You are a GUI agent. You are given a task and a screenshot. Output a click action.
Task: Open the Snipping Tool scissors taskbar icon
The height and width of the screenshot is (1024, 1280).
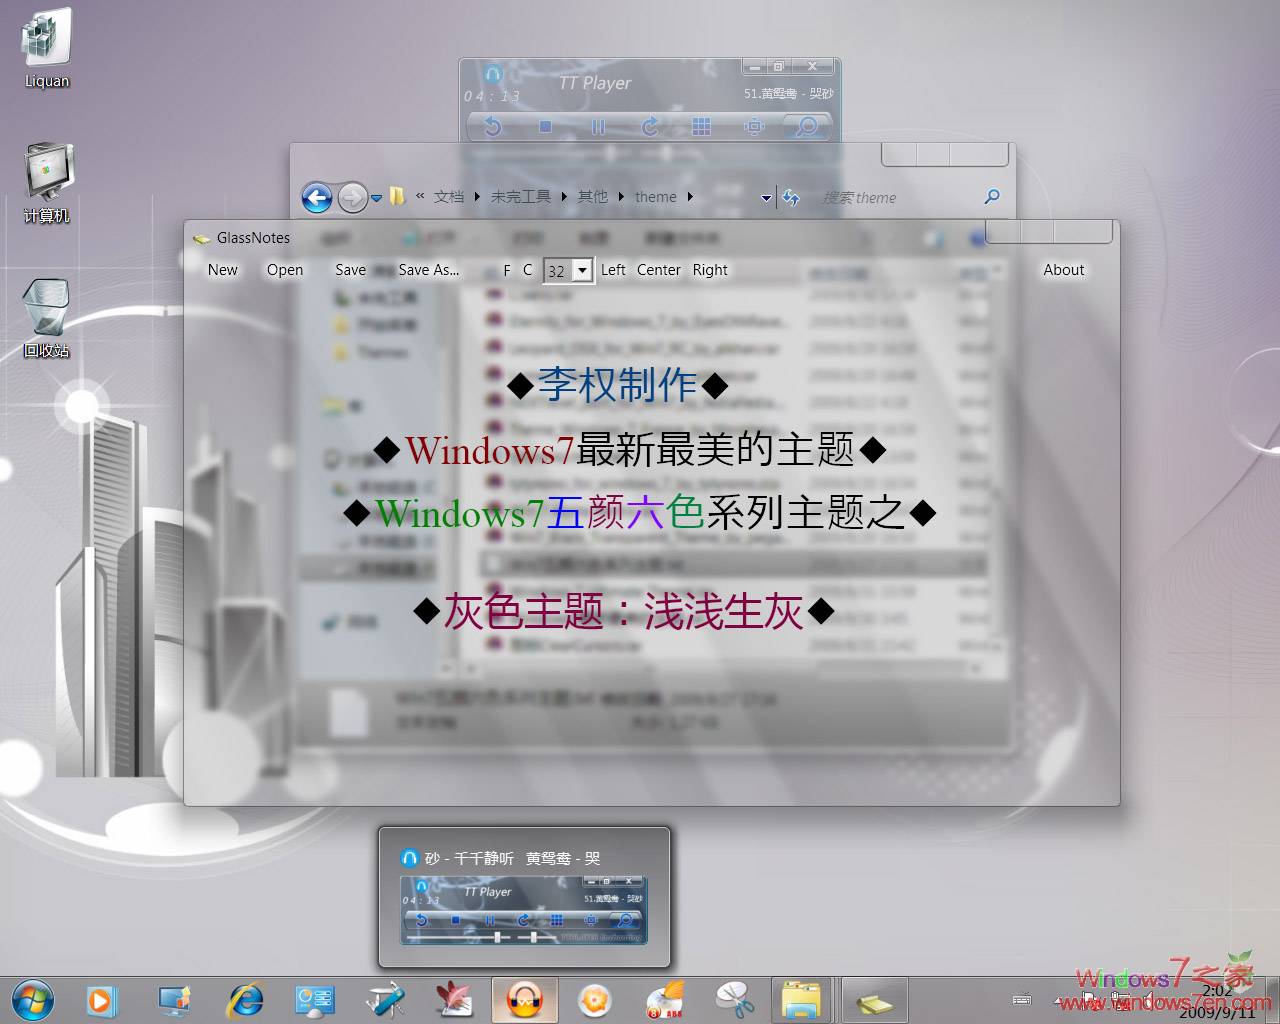[735, 999]
